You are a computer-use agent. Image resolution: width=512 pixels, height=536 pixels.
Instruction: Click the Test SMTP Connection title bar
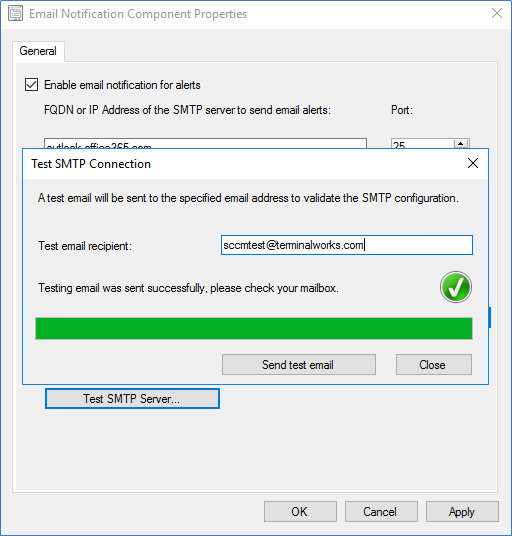[x=239, y=164]
